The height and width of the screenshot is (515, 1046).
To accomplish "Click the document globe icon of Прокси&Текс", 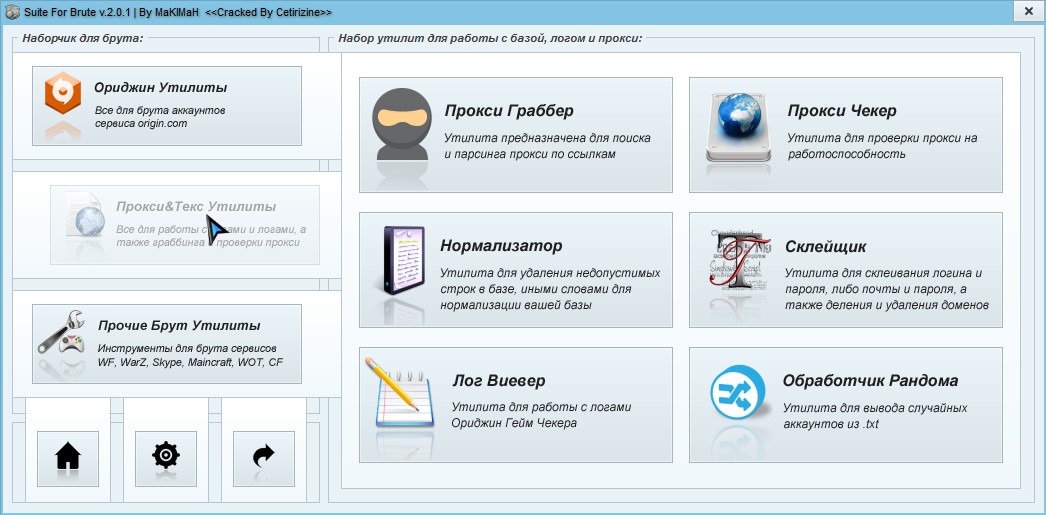I will 84,214.
